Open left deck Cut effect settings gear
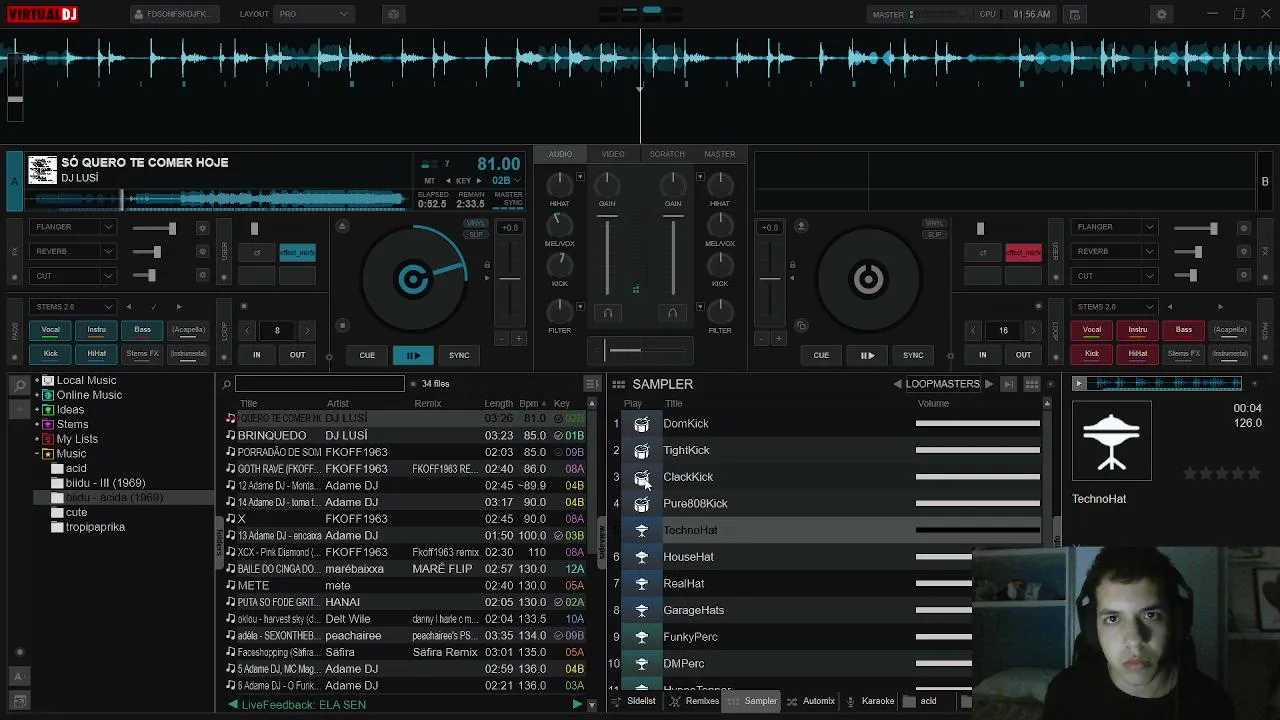 tap(202, 276)
